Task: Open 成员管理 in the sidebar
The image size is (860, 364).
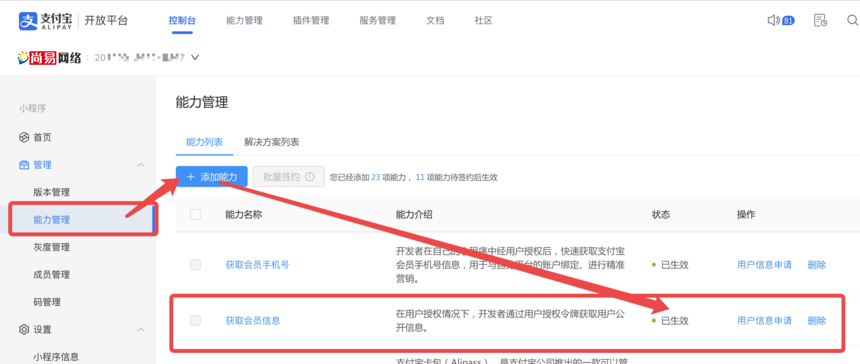Action: 52,275
